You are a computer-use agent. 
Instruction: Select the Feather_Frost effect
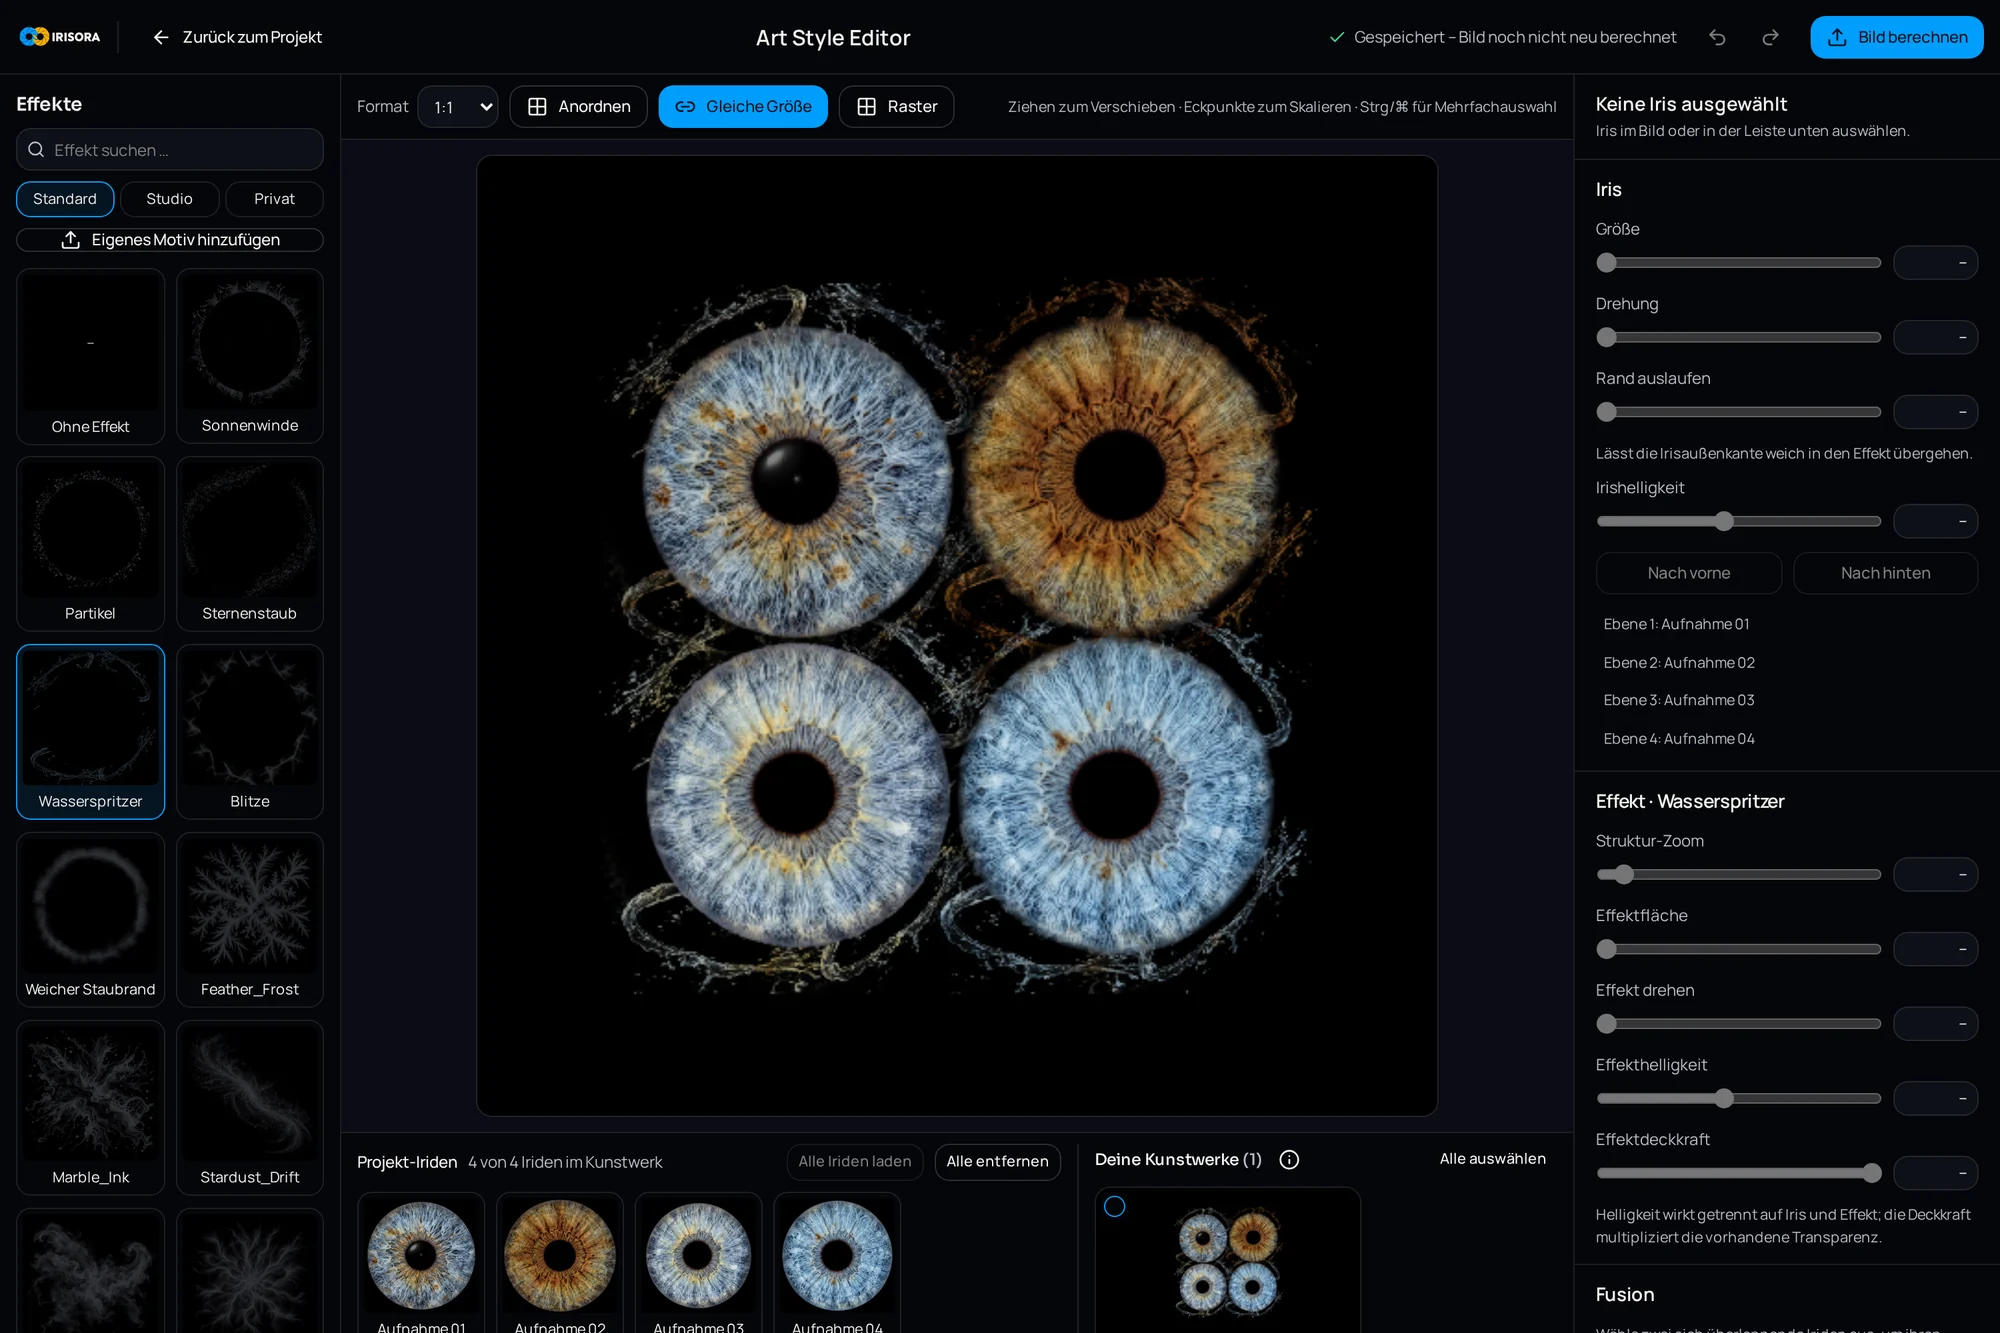click(x=250, y=920)
